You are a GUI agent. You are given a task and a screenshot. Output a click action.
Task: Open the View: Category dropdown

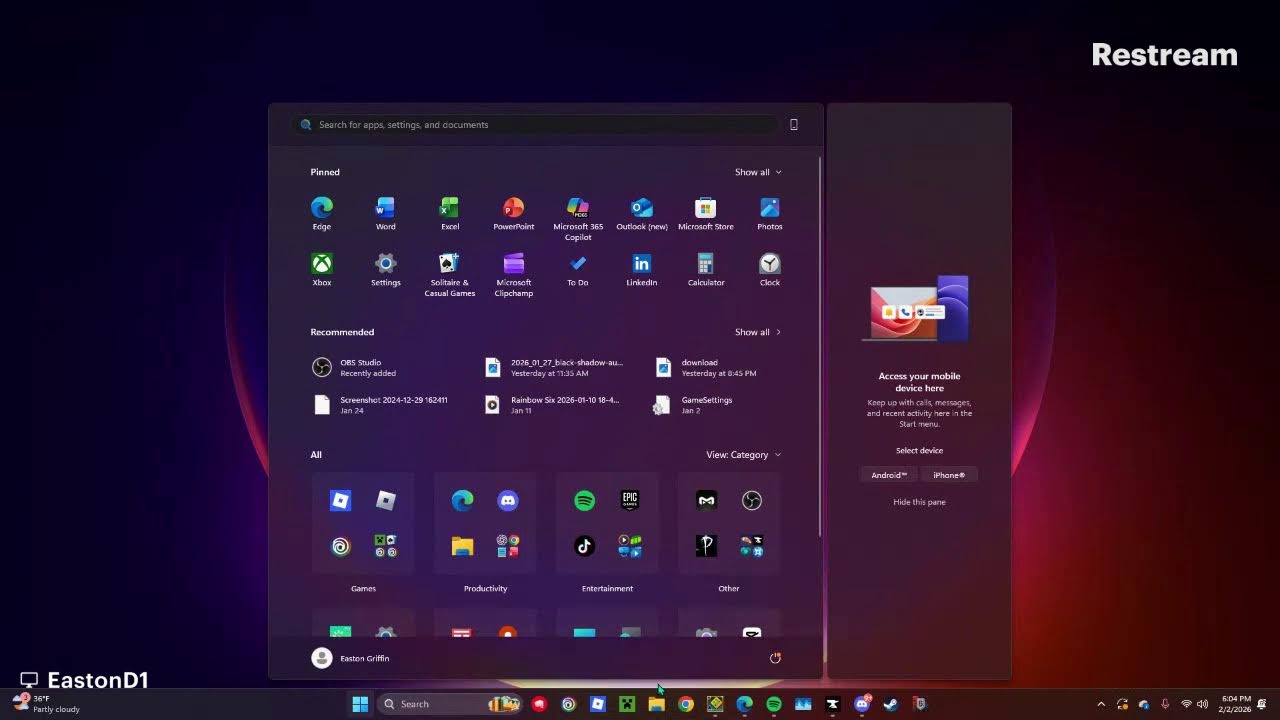click(743, 455)
